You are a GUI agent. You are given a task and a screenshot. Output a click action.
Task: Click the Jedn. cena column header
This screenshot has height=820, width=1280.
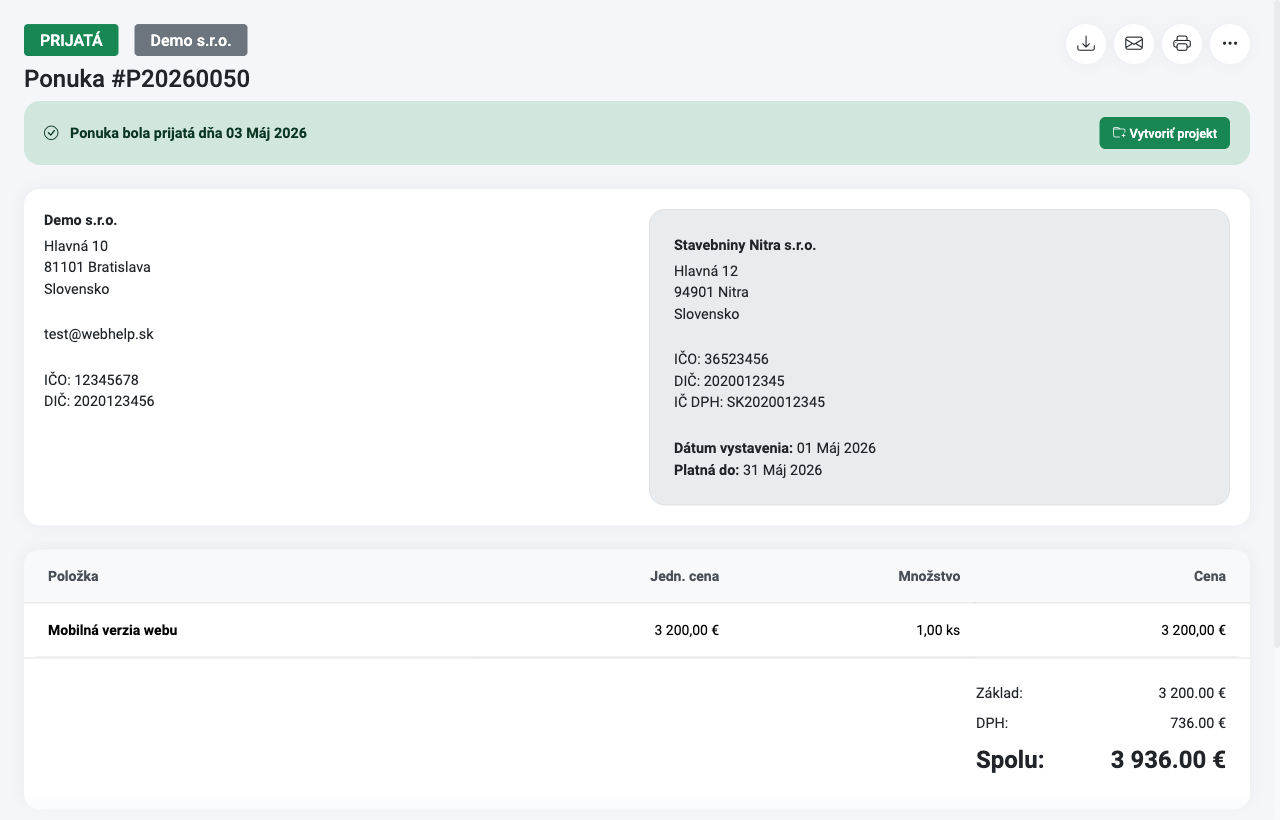click(684, 576)
